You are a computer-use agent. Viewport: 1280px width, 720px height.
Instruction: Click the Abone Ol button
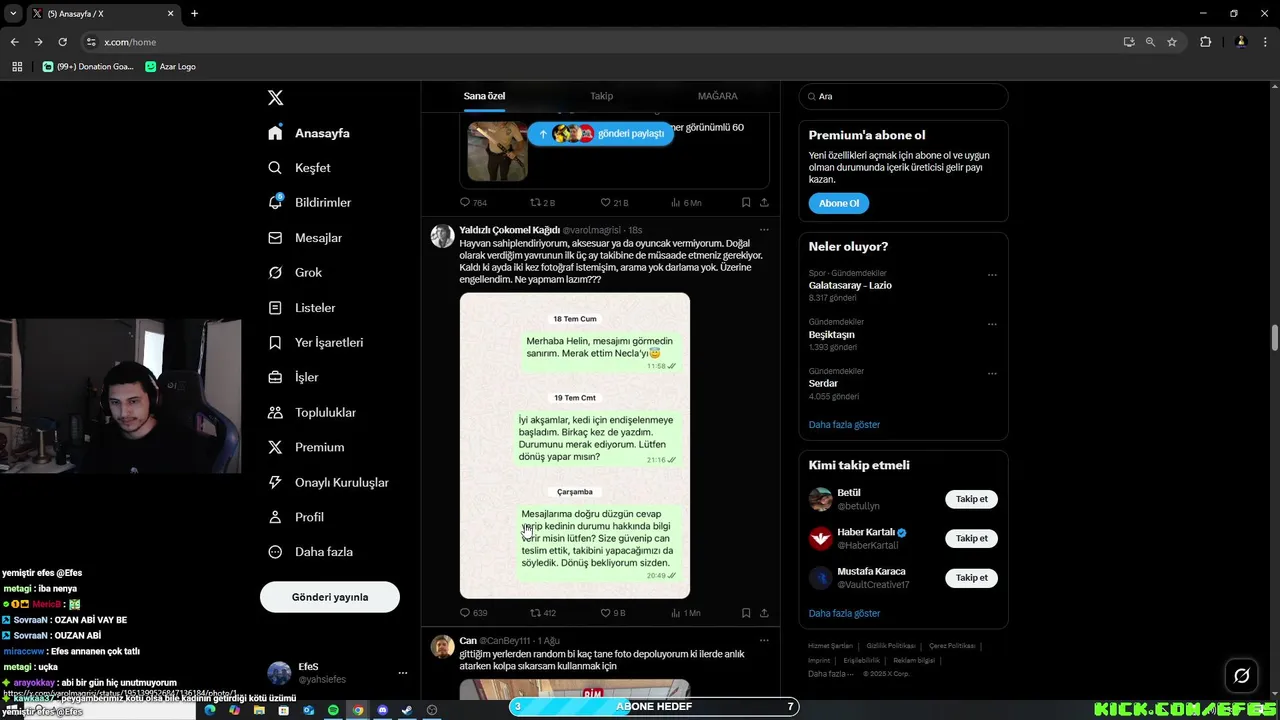(839, 203)
